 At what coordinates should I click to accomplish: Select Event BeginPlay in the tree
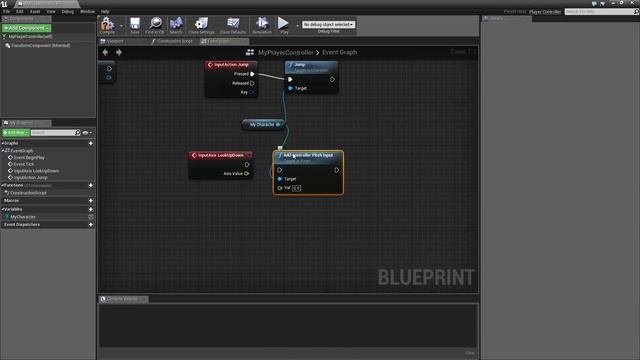(29, 158)
